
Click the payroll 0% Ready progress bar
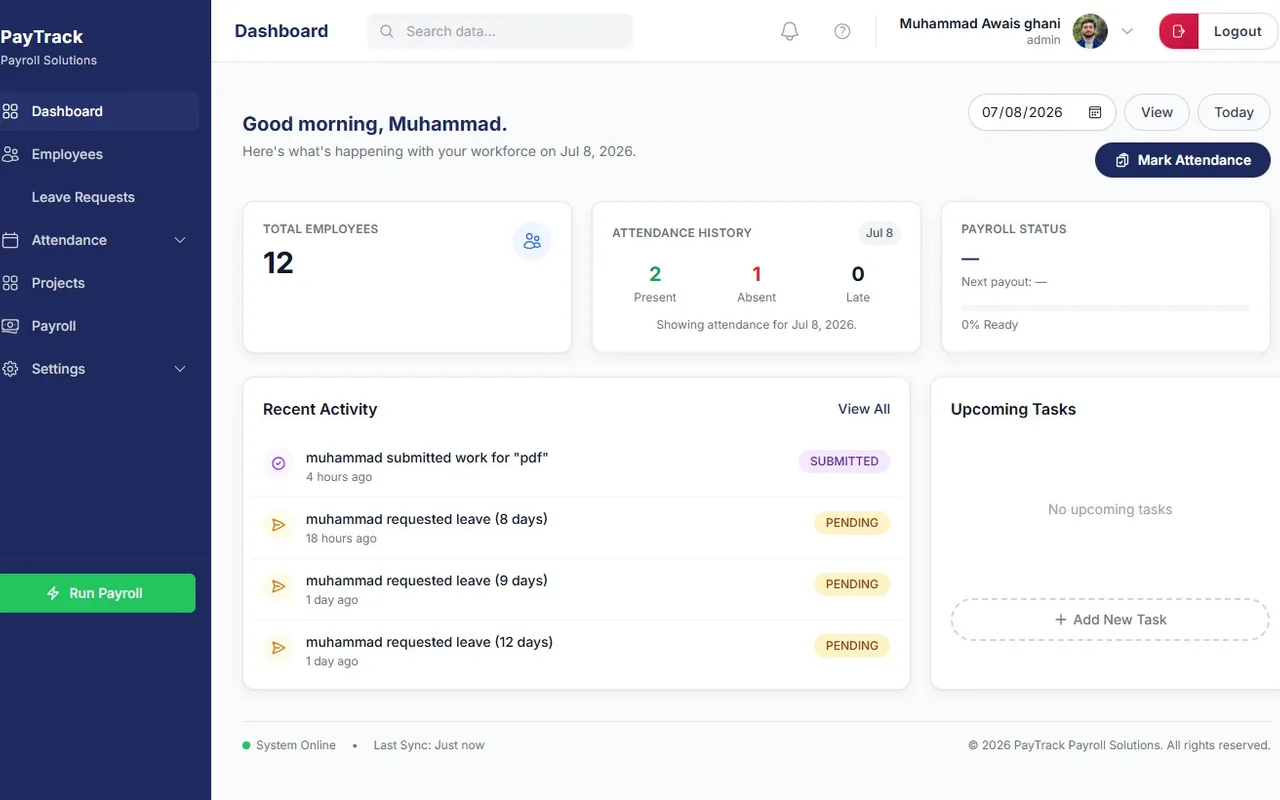[1105, 308]
